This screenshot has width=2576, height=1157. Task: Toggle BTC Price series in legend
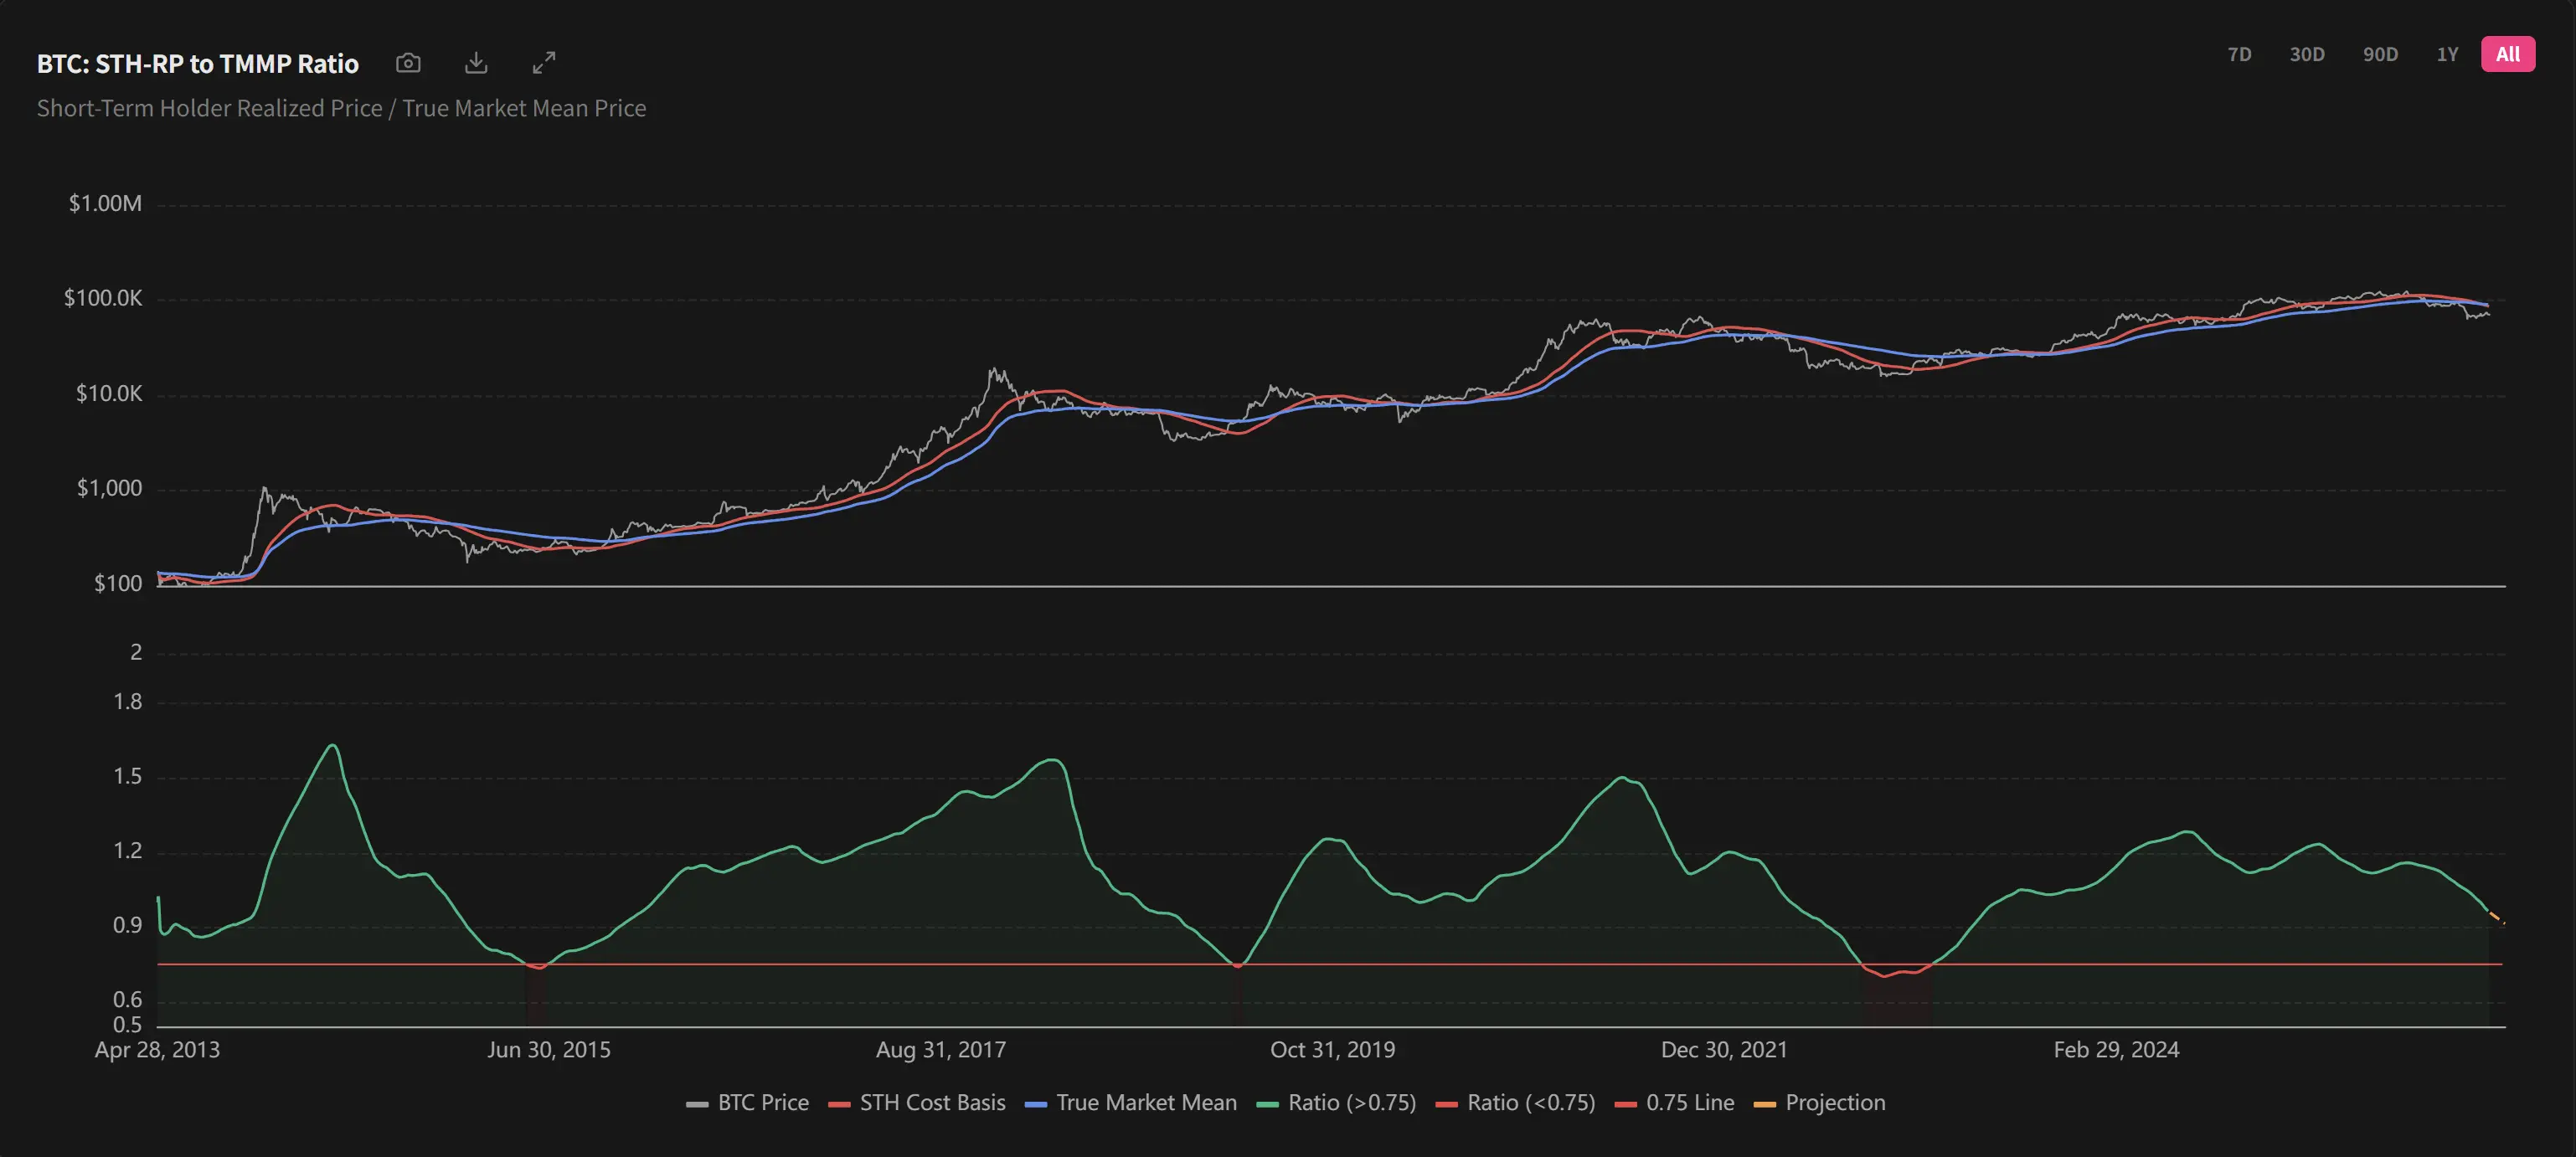762,1102
